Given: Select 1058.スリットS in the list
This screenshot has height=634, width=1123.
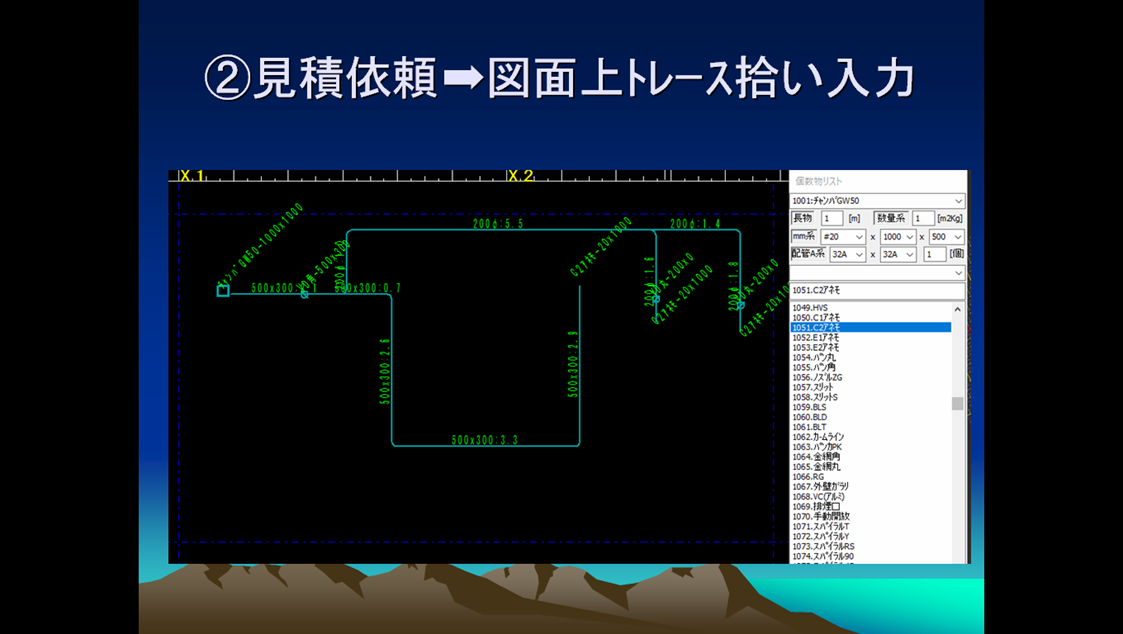Looking at the screenshot, I should tap(871, 397).
